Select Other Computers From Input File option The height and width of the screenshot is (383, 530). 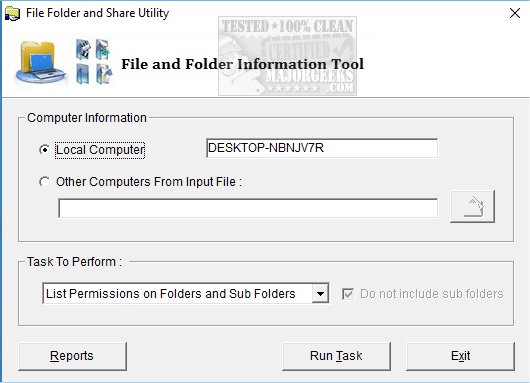point(44,182)
